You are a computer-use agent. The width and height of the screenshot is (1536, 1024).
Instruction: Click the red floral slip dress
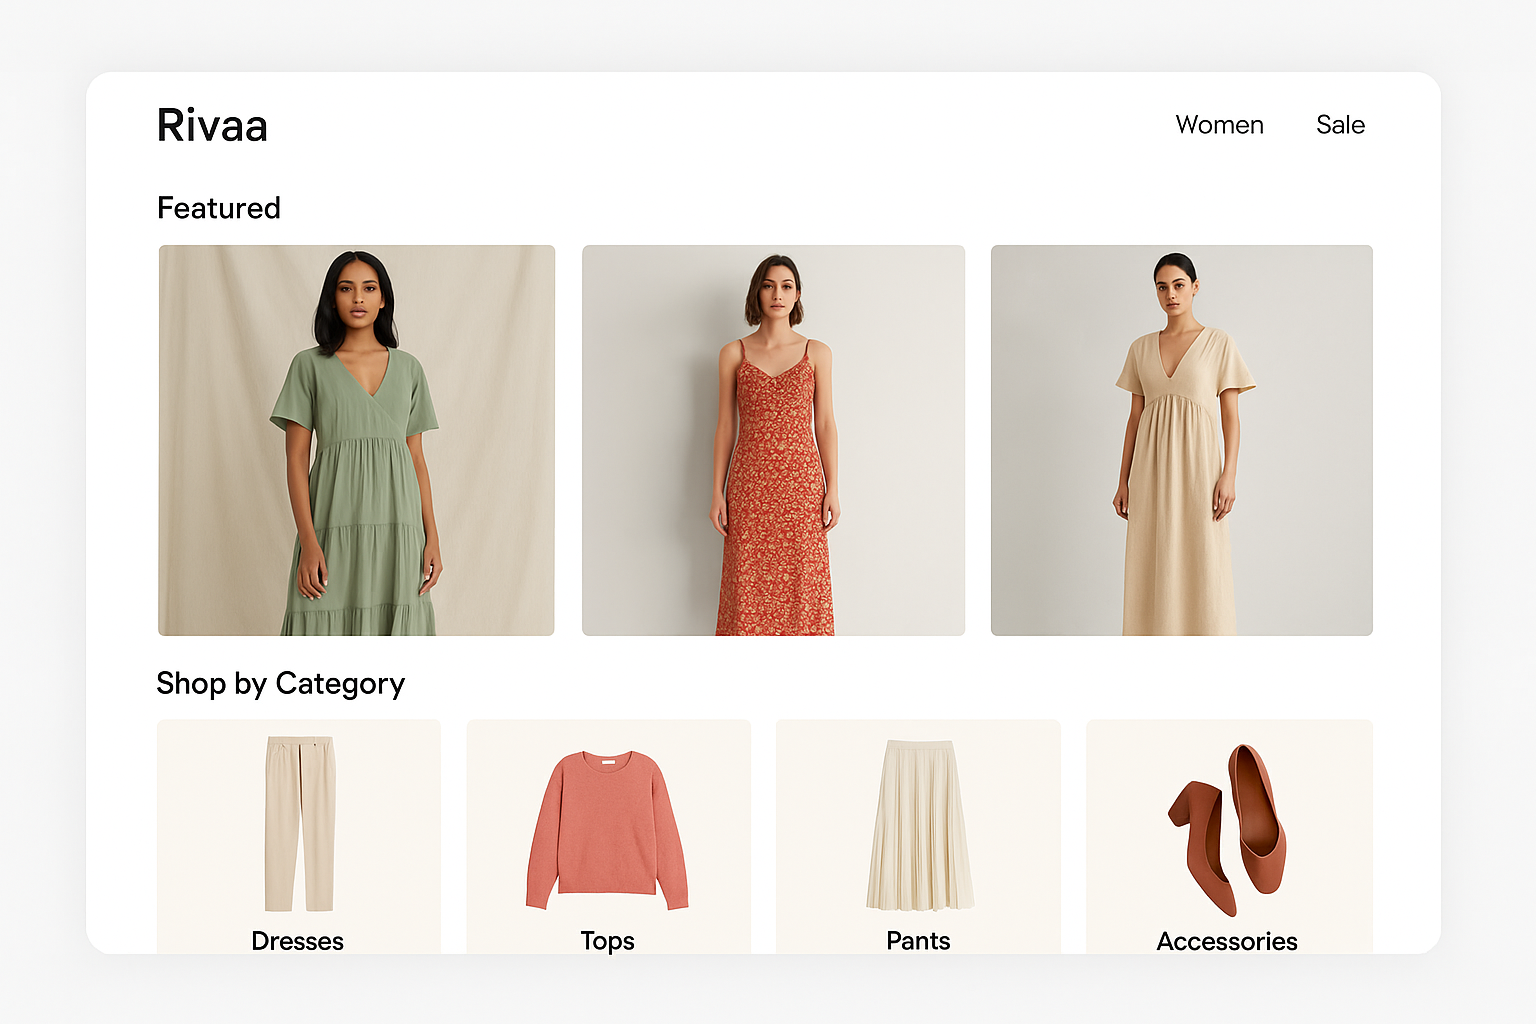(x=774, y=500)
